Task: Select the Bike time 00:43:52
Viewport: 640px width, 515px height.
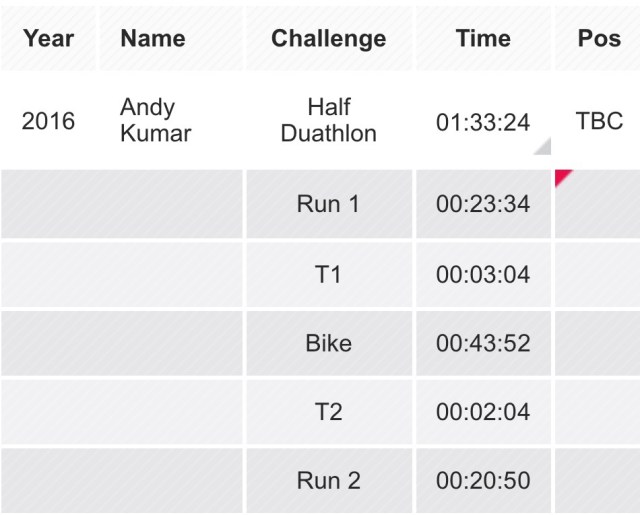Action: 483,343
